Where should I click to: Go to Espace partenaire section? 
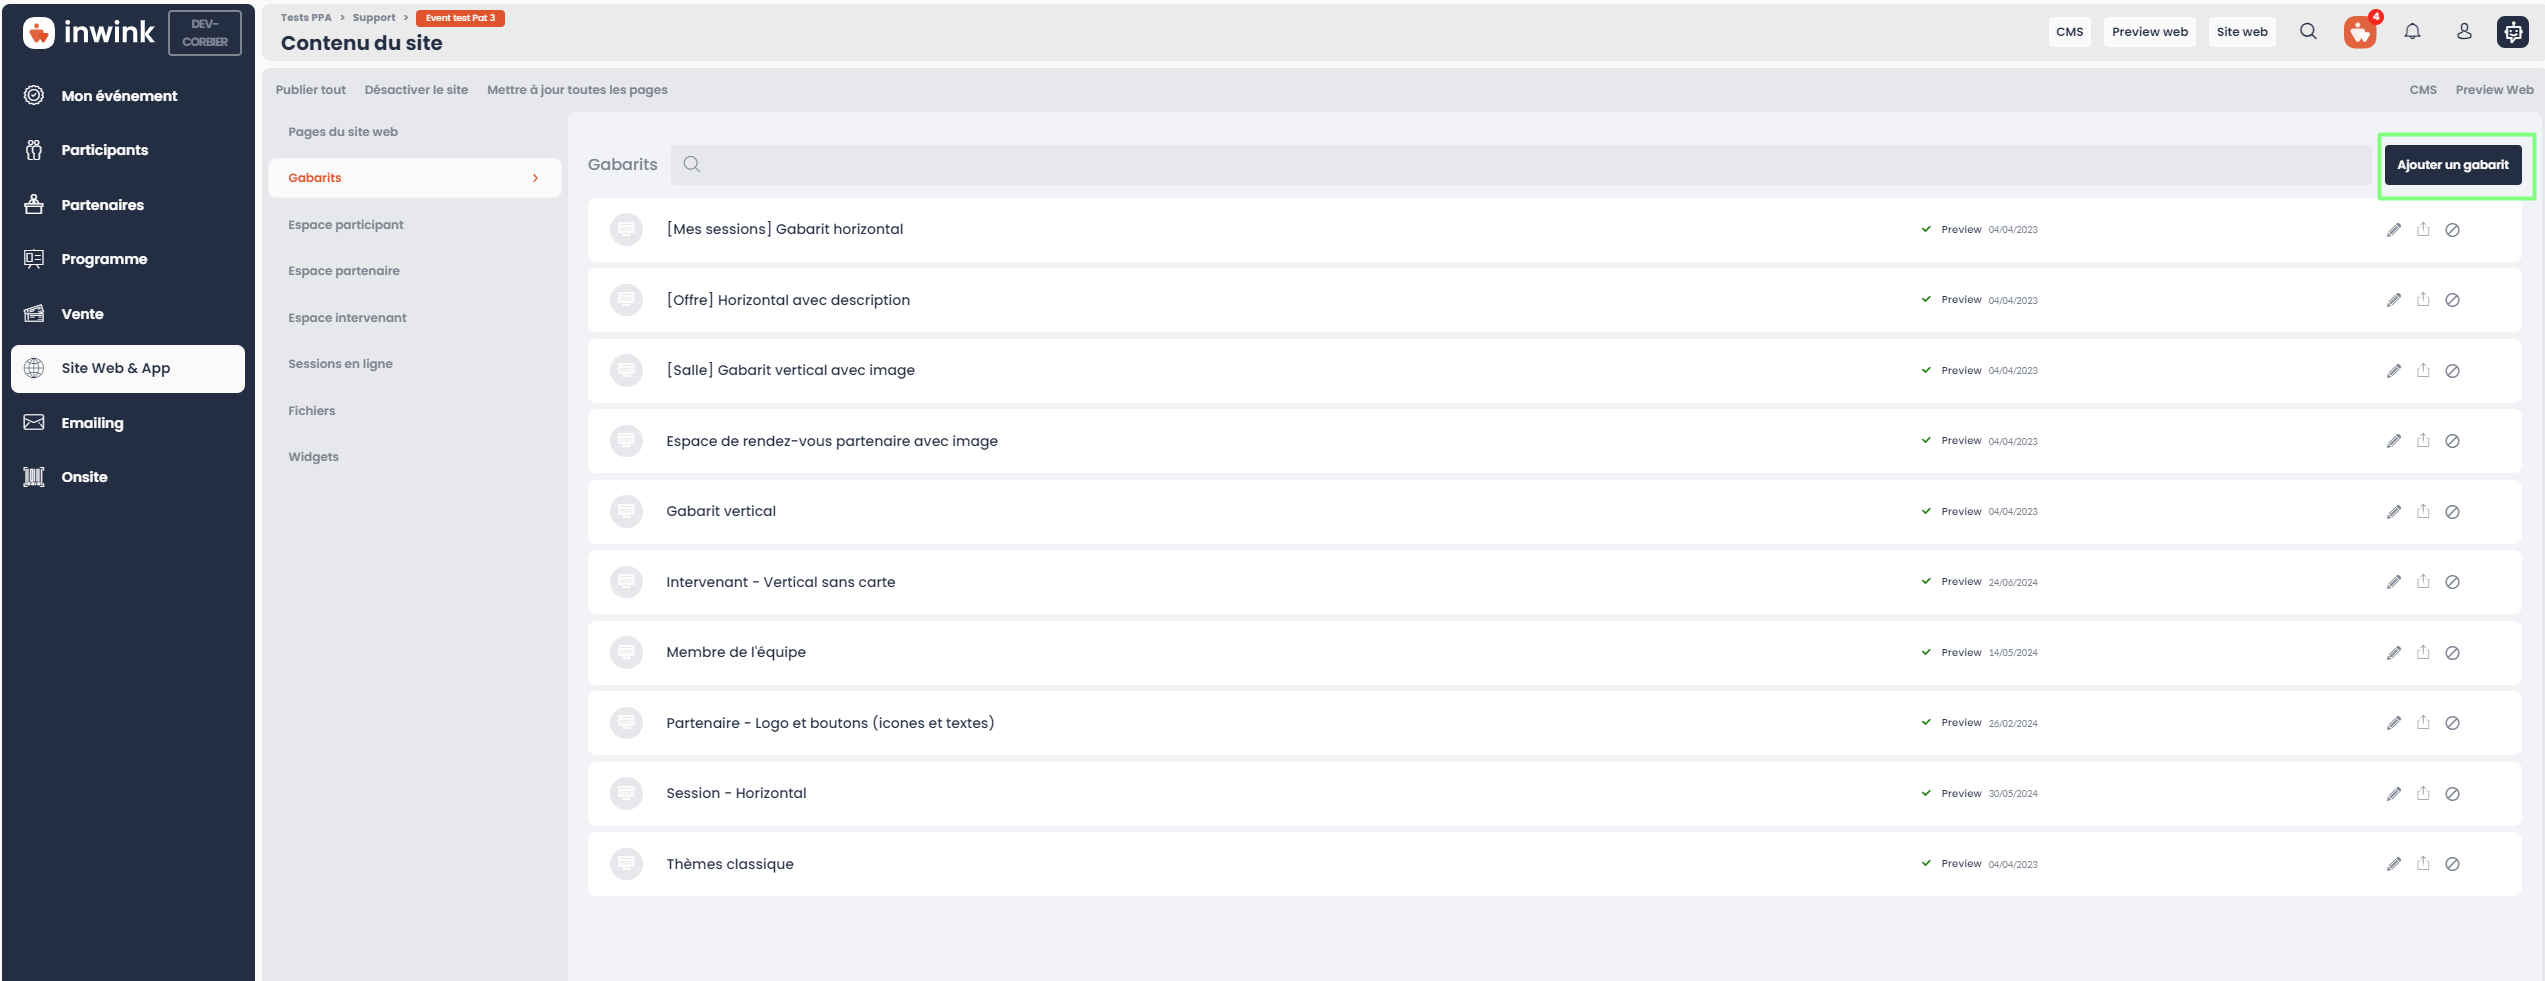click(344, 271)
